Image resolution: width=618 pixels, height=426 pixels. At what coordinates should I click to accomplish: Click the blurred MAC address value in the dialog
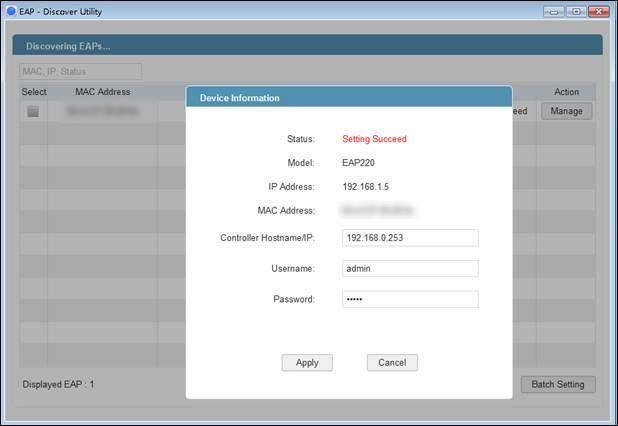[x=378, y=210]
